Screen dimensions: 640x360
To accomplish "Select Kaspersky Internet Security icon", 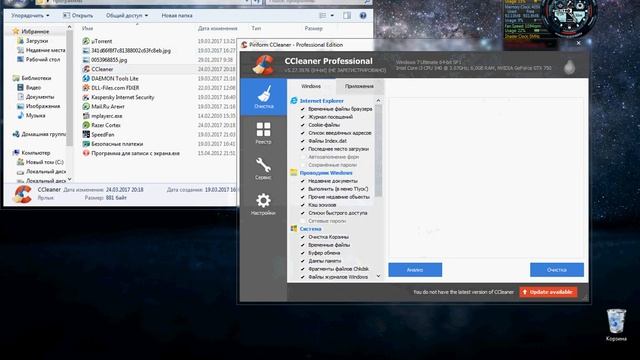I will 86,97.
